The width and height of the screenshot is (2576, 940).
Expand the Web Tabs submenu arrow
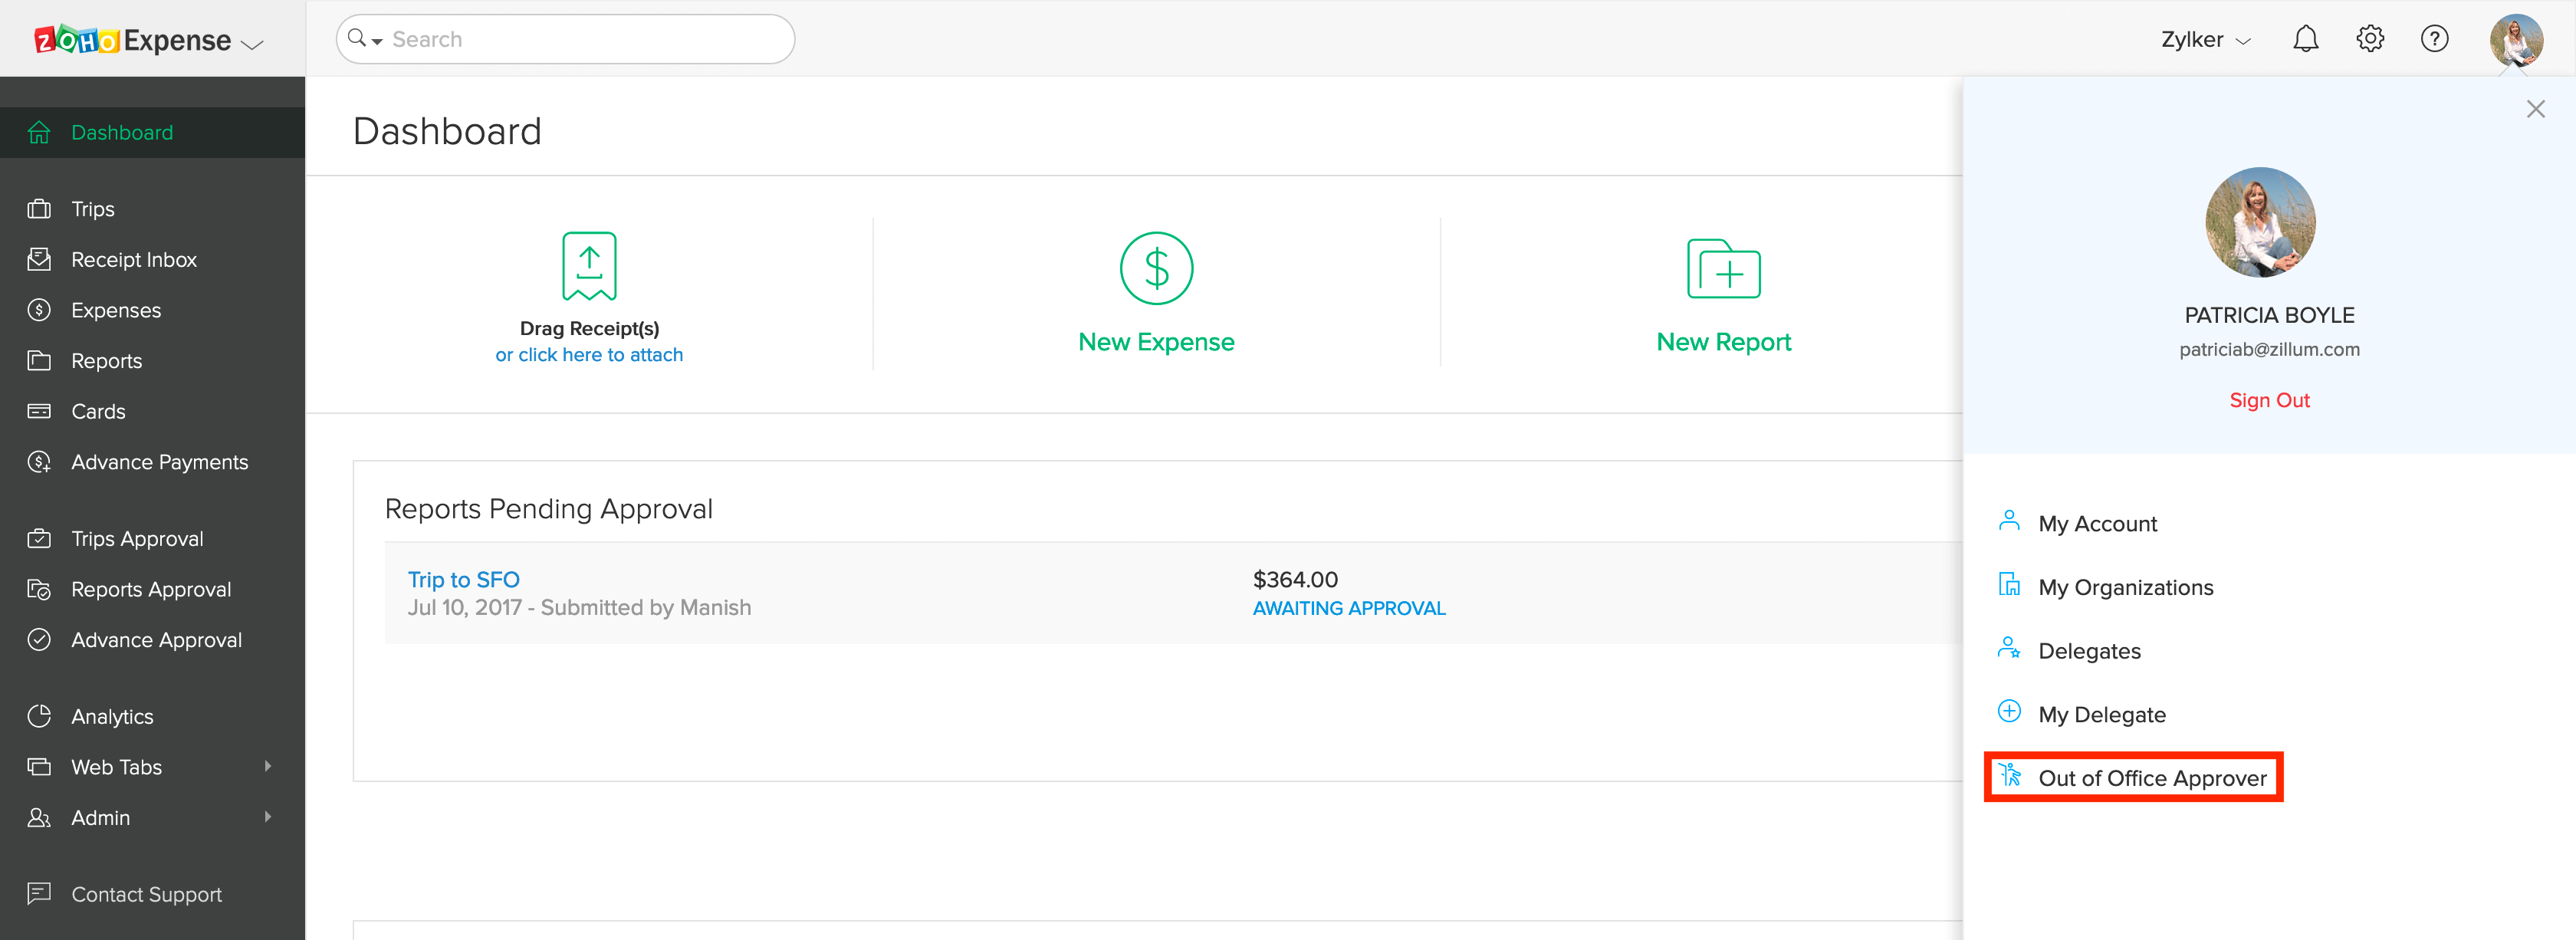point(267,766)
